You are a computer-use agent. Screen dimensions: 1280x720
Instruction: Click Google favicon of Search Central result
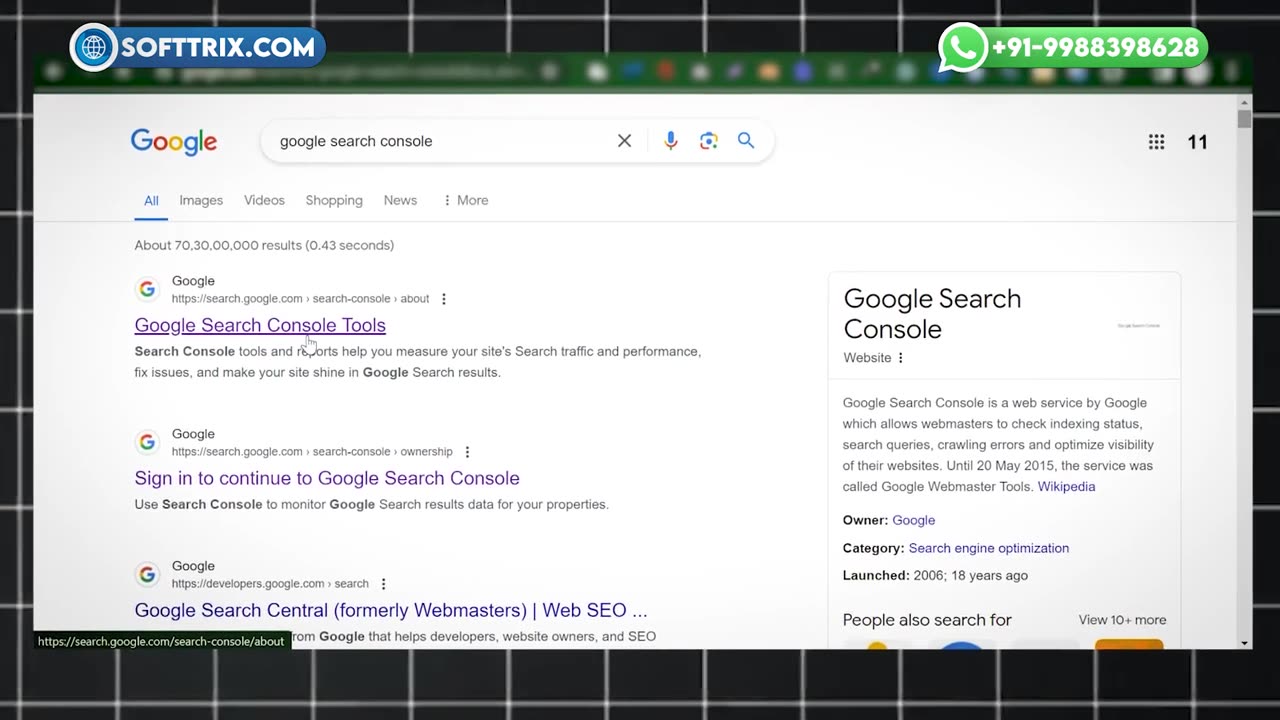tap(148, 574)
